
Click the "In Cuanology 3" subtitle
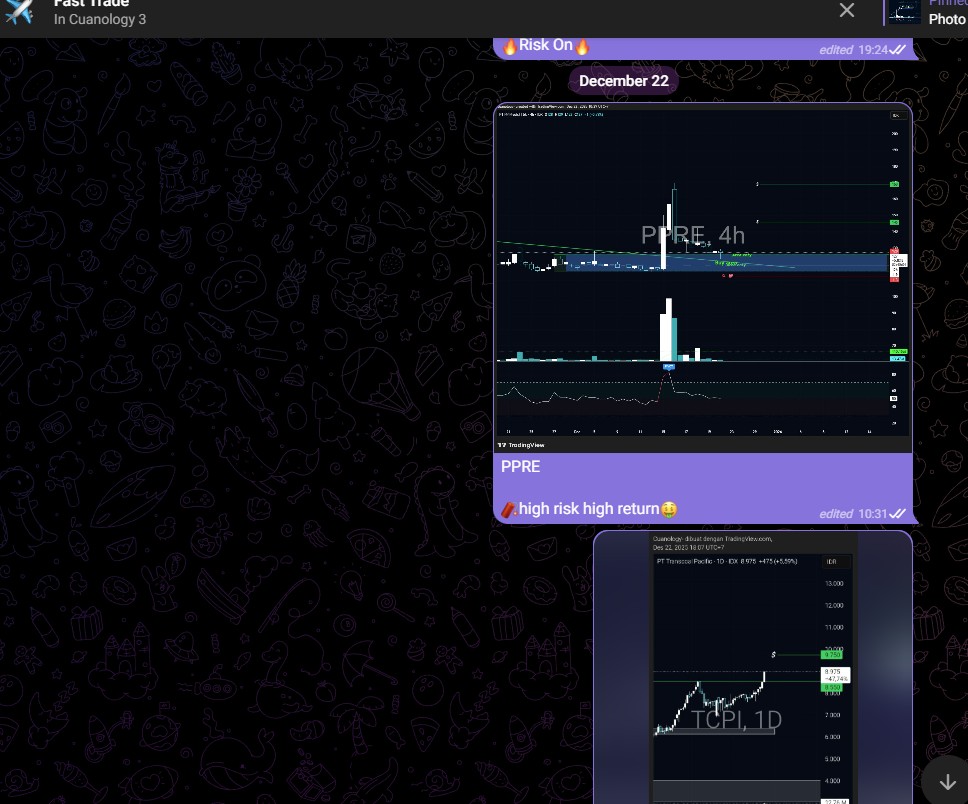coord(100,19)
